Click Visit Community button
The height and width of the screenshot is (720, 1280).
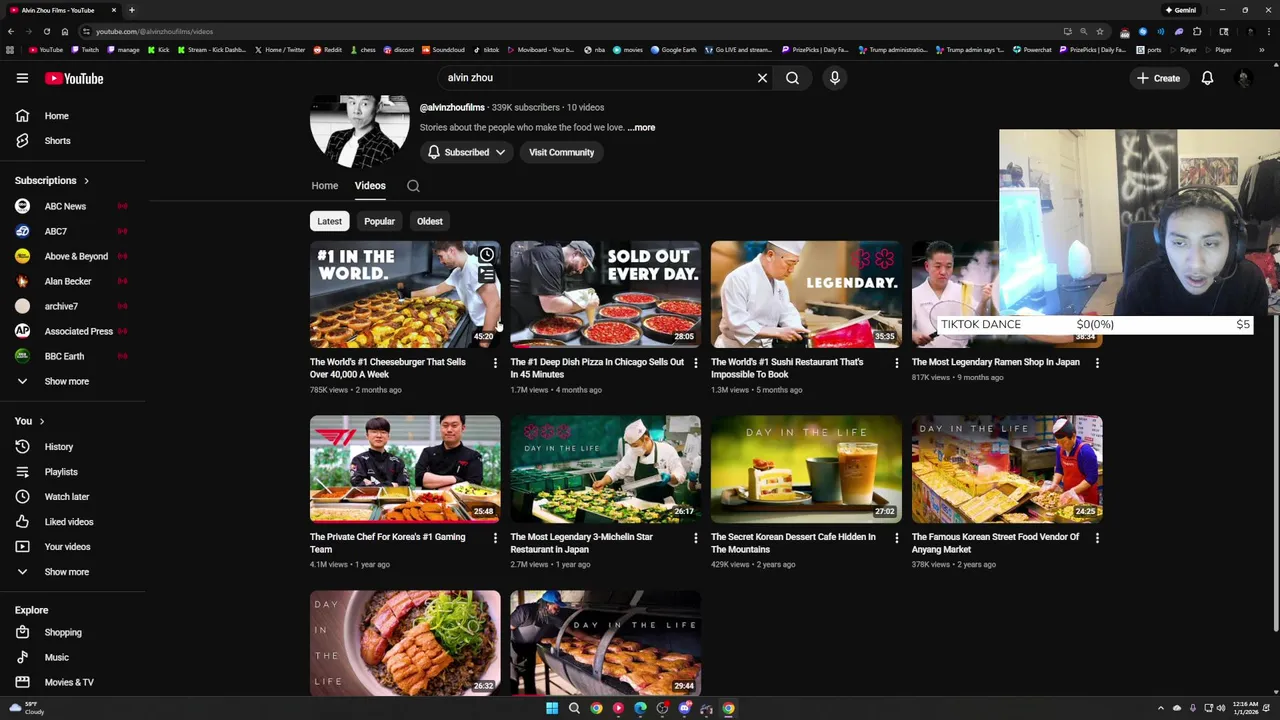(561, 152)
